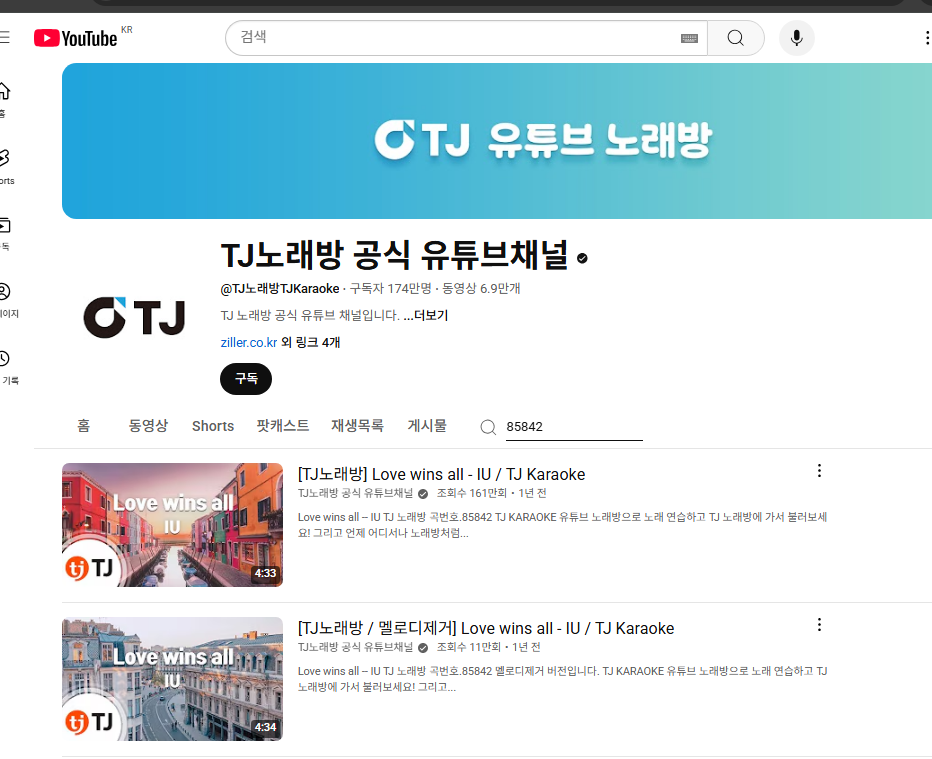
Task: Open the settings three-dot menu at top right
Action: [926, 38]
